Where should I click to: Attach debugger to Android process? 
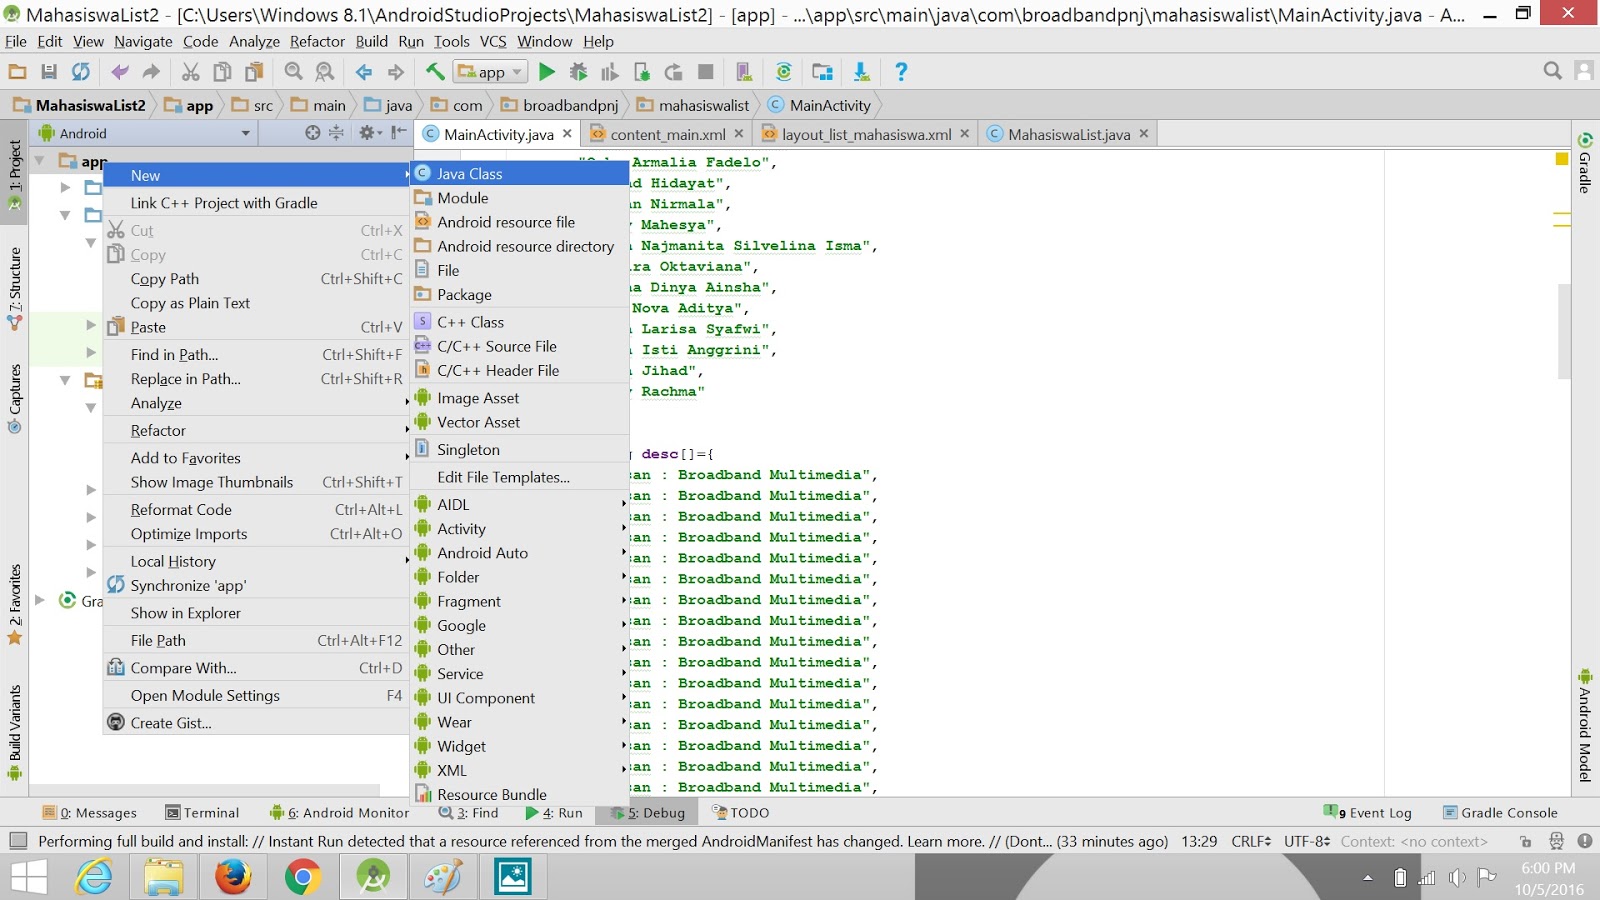click(x=642, y=71)
